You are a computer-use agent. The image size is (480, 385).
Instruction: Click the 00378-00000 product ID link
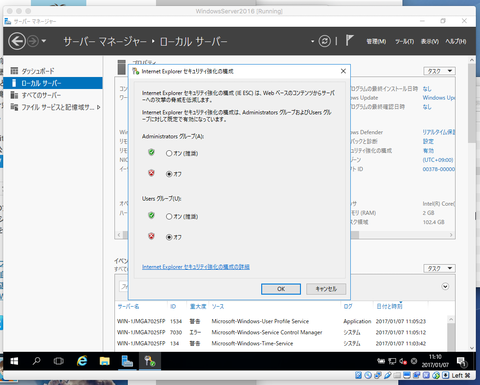tap(439, 169)
